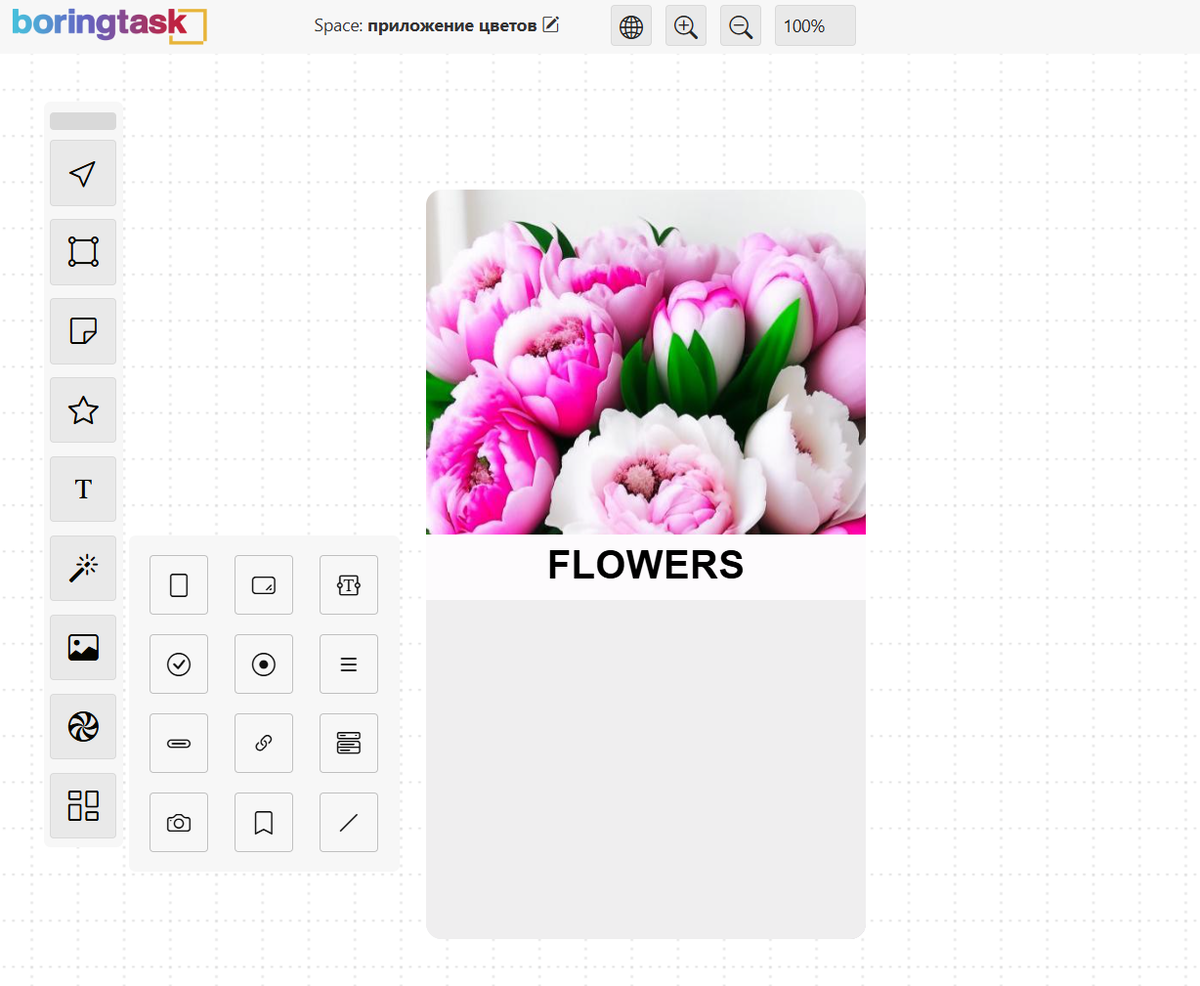Insert a checkbox component
1200x986 pixels.
click(x=179, y=664)
